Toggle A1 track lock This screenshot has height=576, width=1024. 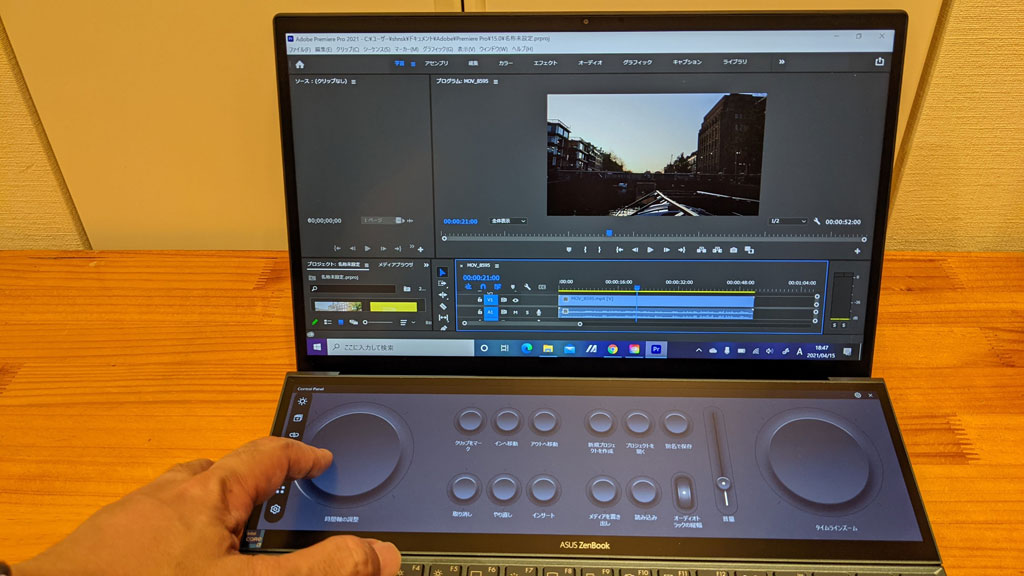pos(479,312)
